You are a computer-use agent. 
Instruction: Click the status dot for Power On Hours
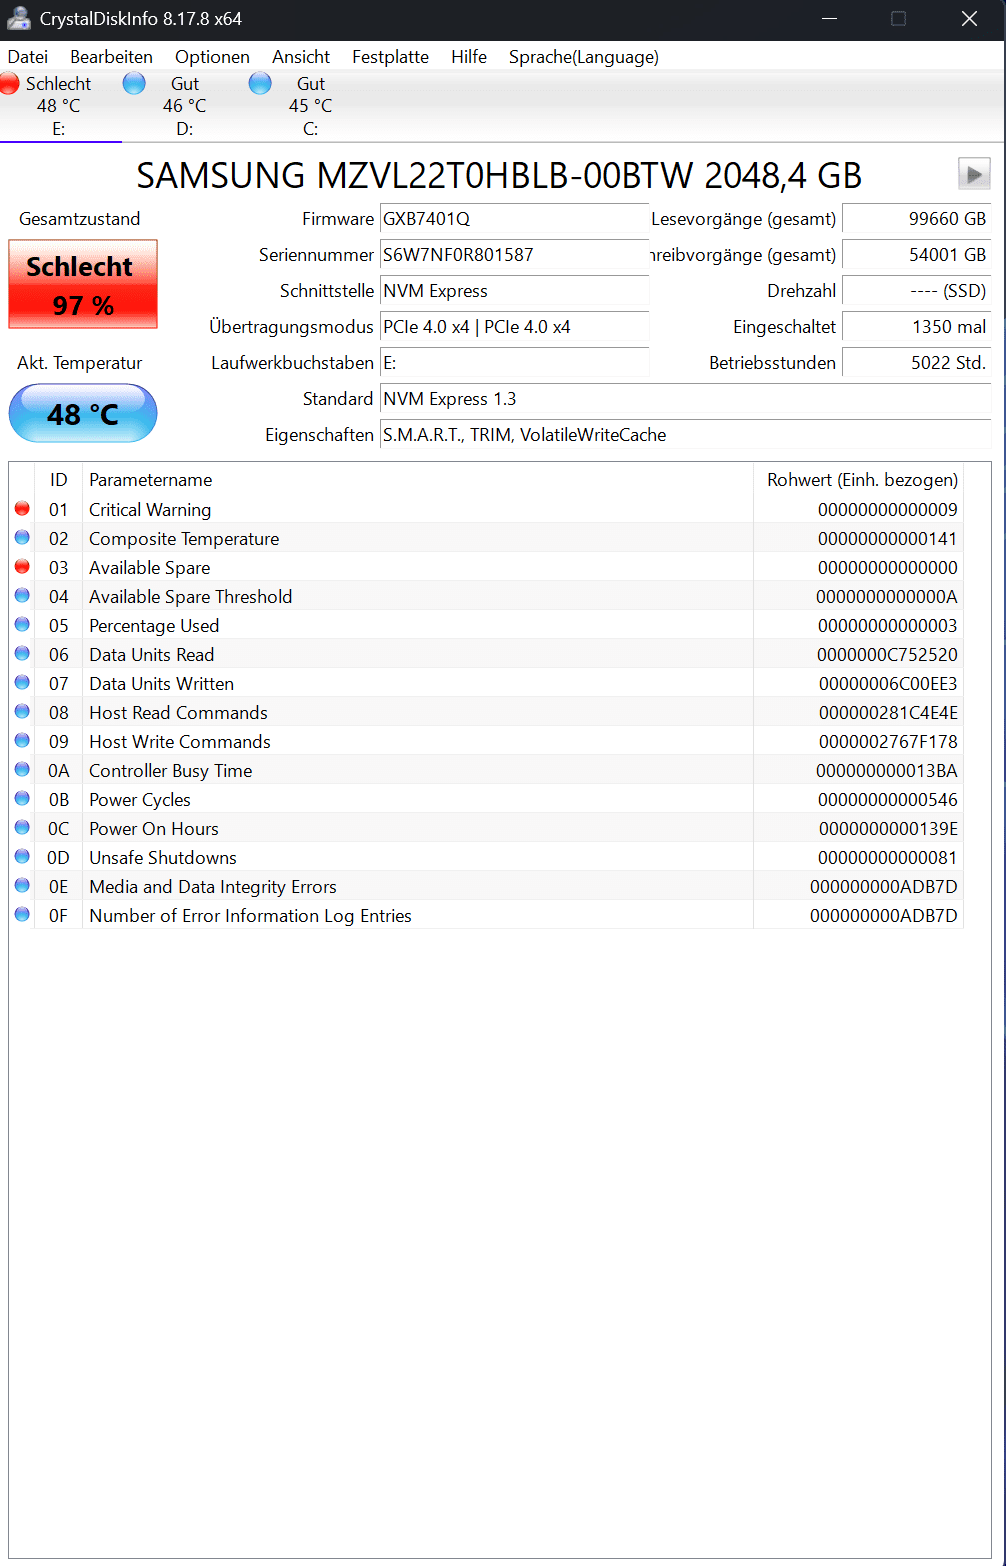click(22, 827)
